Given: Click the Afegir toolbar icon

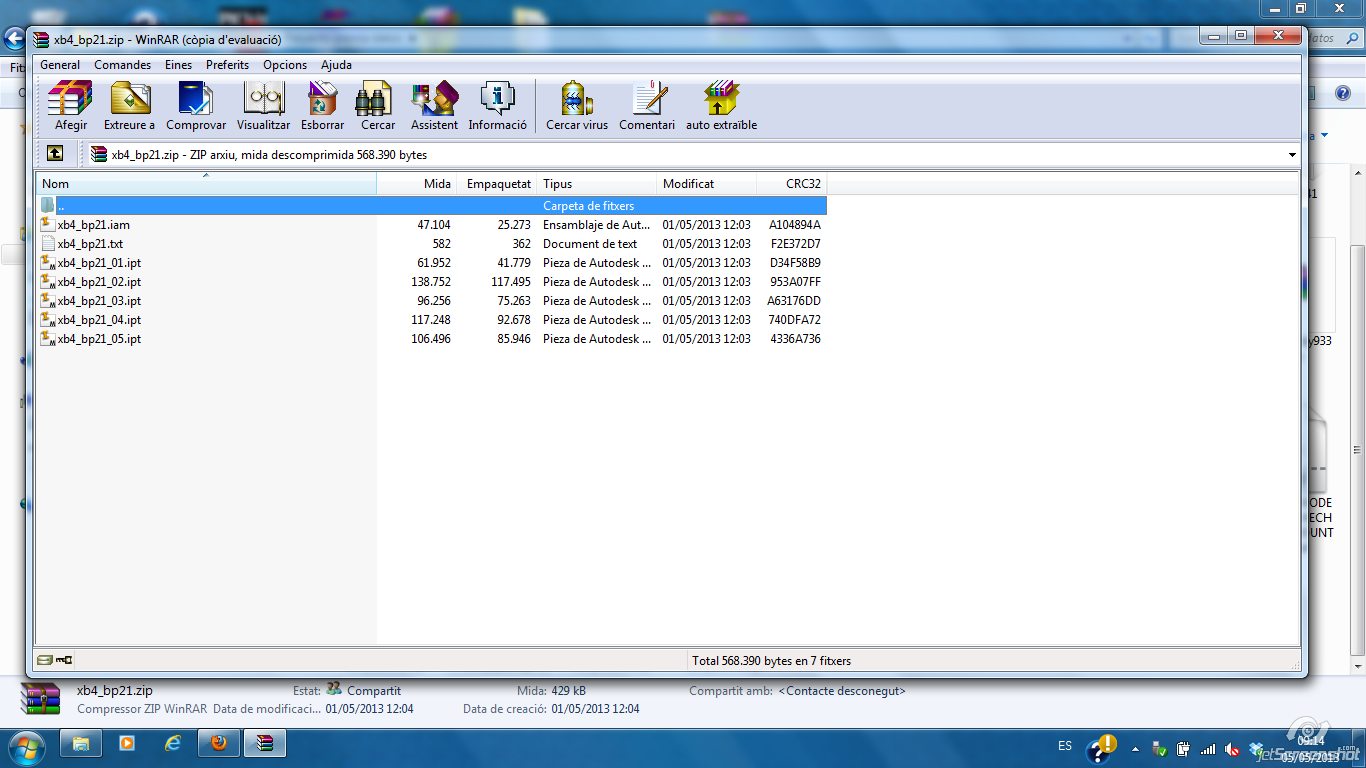Looking at the screenshot, I should coord(71,106).
